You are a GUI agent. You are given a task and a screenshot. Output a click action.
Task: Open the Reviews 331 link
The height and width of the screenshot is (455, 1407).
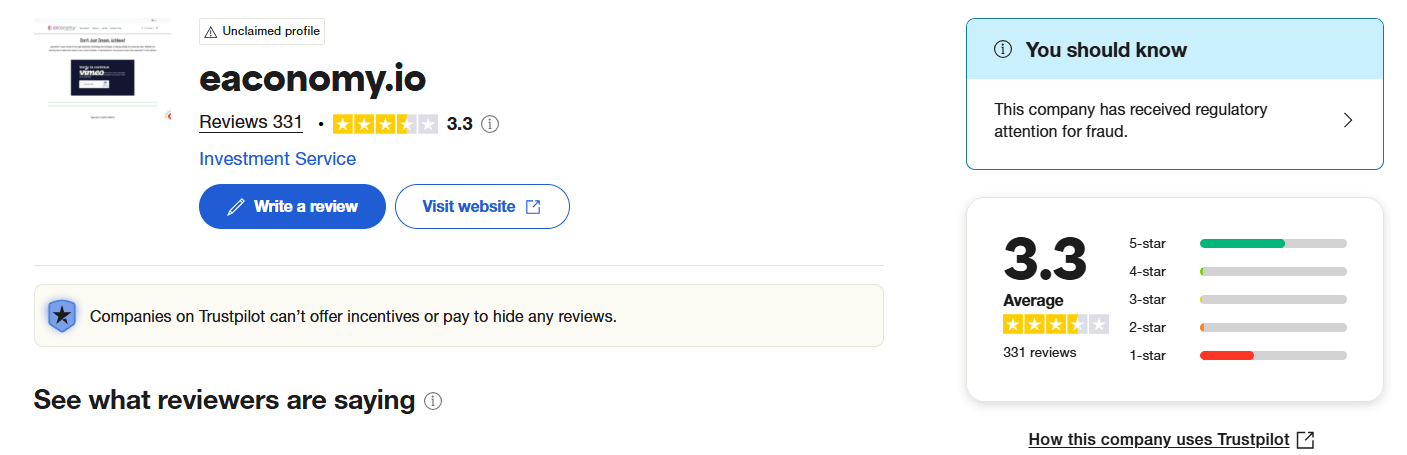point(251,122)
